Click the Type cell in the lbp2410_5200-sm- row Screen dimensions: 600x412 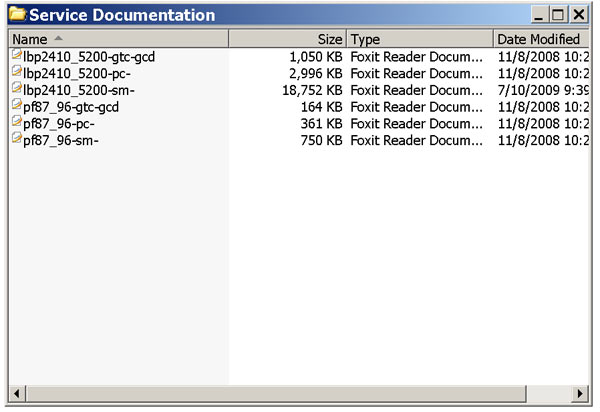click(x=416, y=90)
